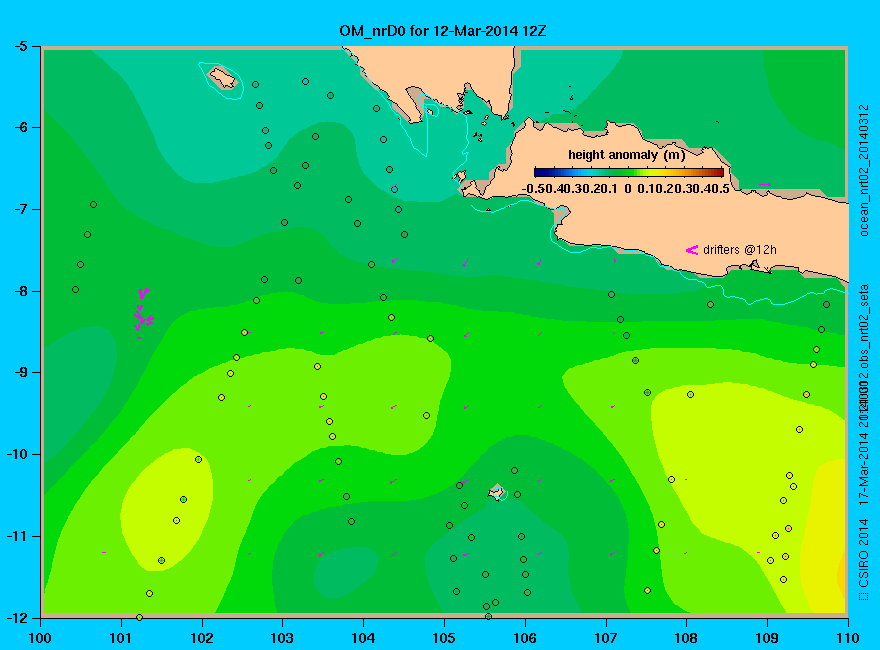Click the y-axis label -10
The image size is (880, 650).
(x=17, y=454)
